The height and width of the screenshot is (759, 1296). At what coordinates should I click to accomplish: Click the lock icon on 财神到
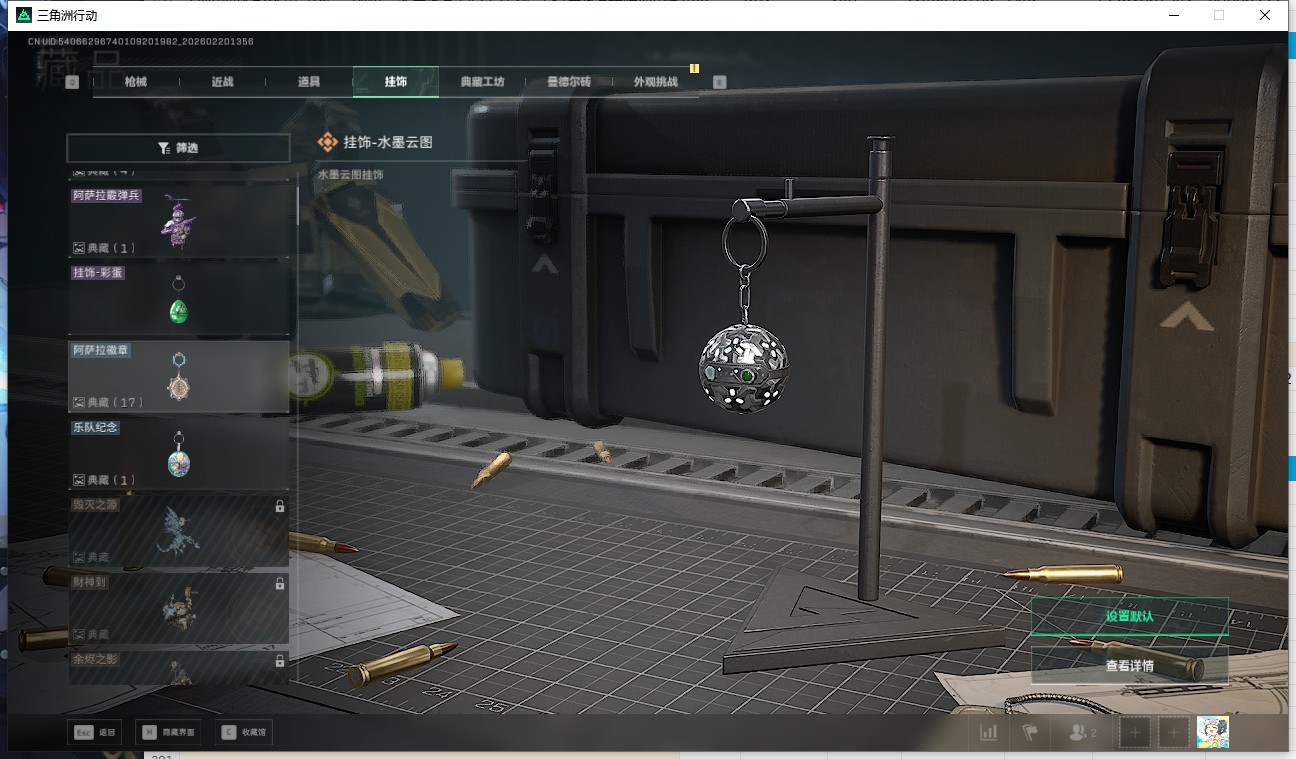(x=280, y=584)
